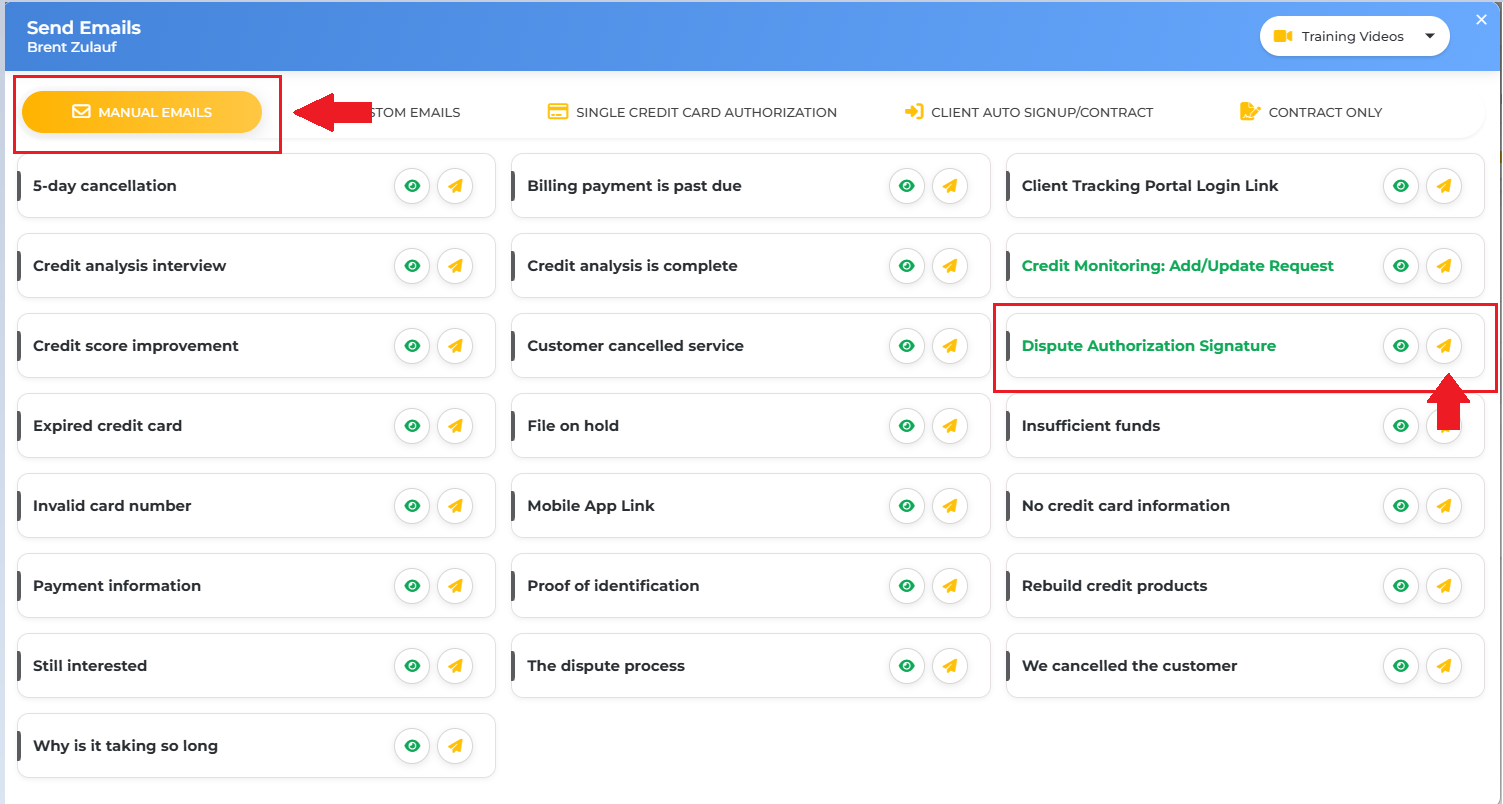Click the Manual Emails button

click(142, 112)
